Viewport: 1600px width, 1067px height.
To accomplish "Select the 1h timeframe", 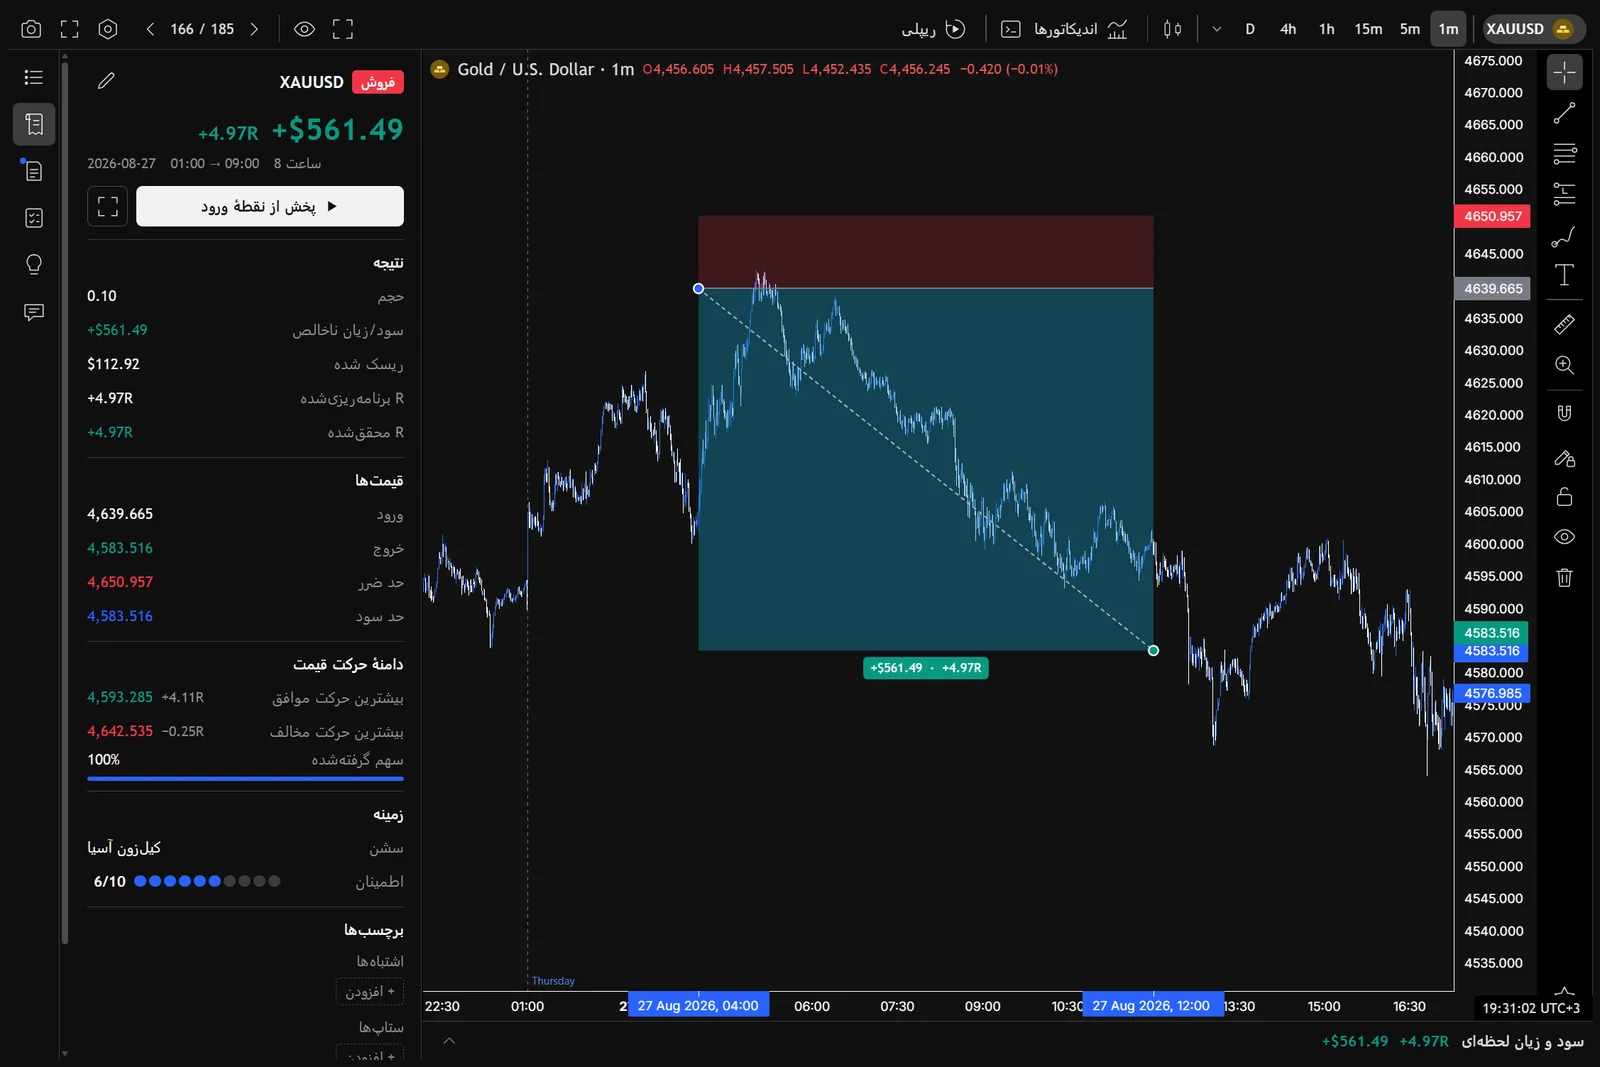I will tap(1327, 29).
